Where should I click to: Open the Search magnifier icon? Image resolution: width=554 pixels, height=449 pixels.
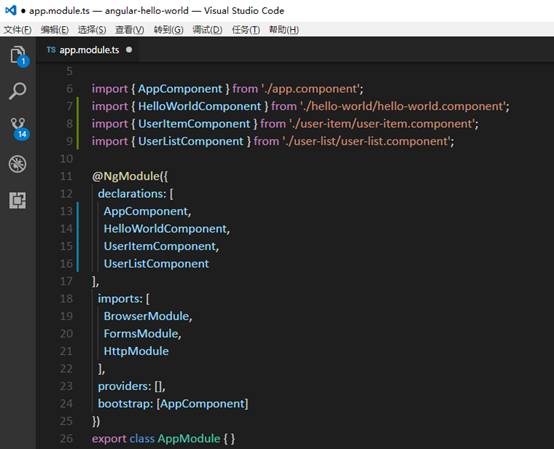18,91
